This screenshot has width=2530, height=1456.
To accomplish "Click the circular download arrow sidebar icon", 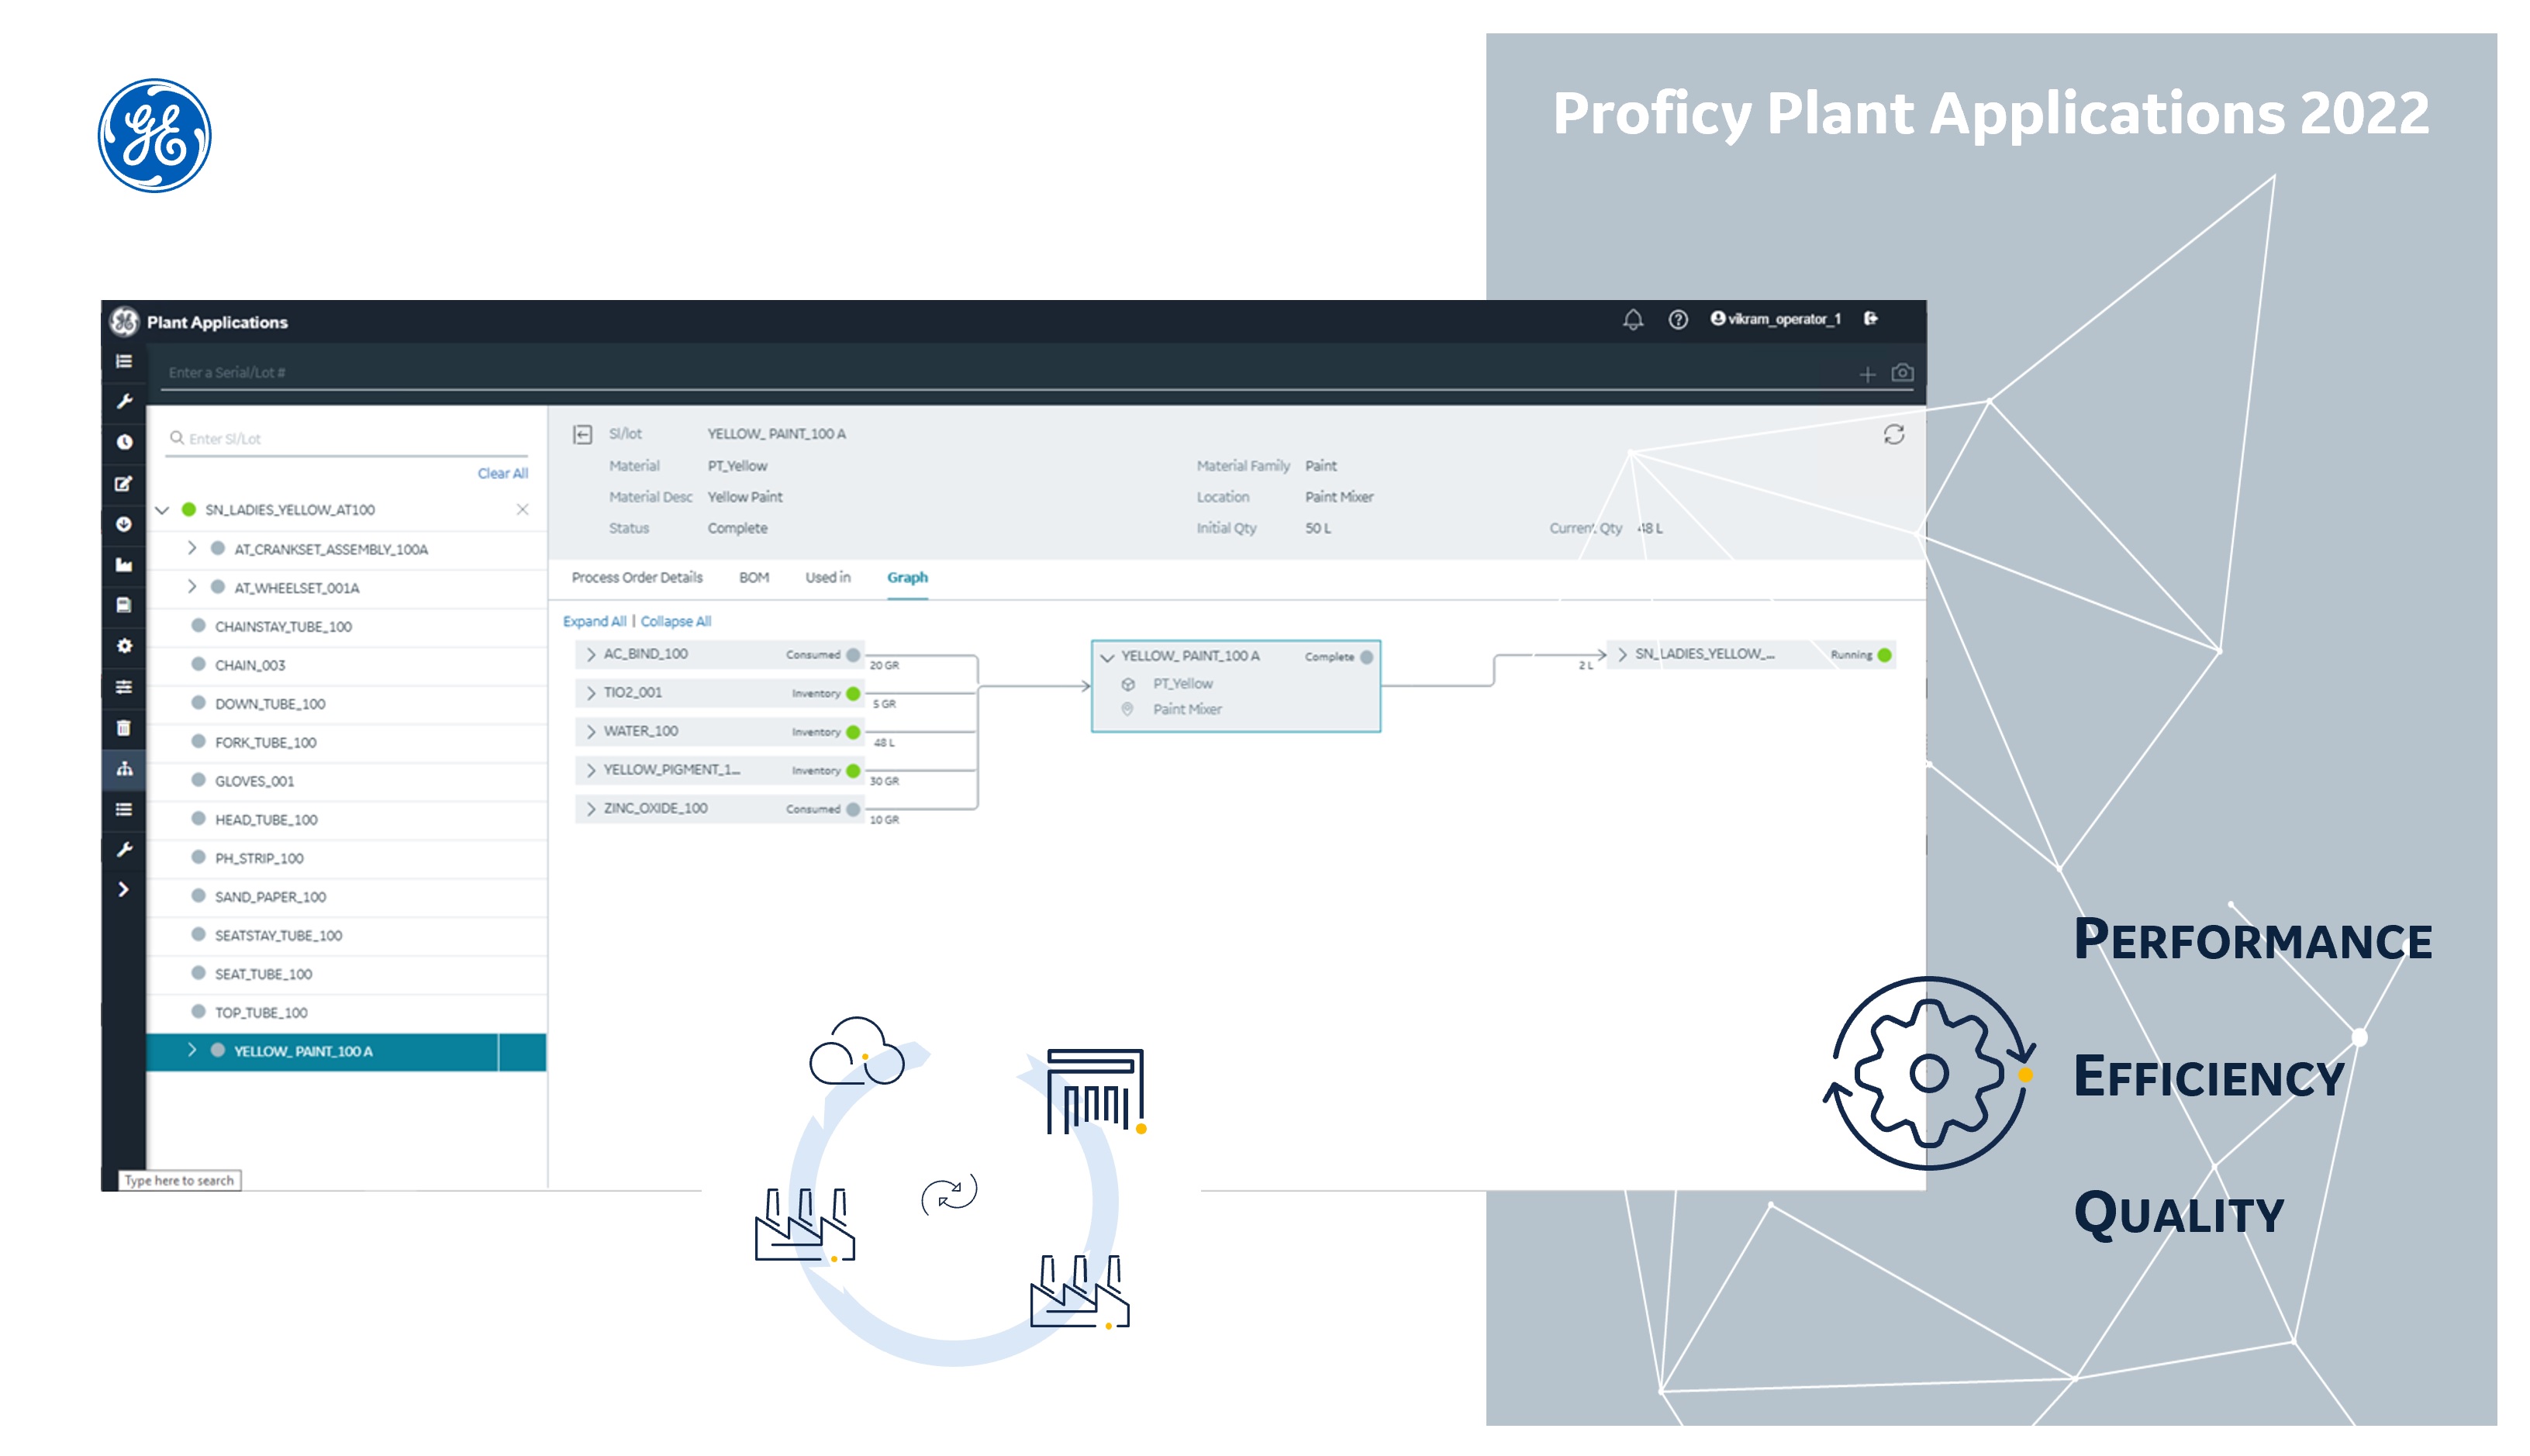I will (124, 524).
